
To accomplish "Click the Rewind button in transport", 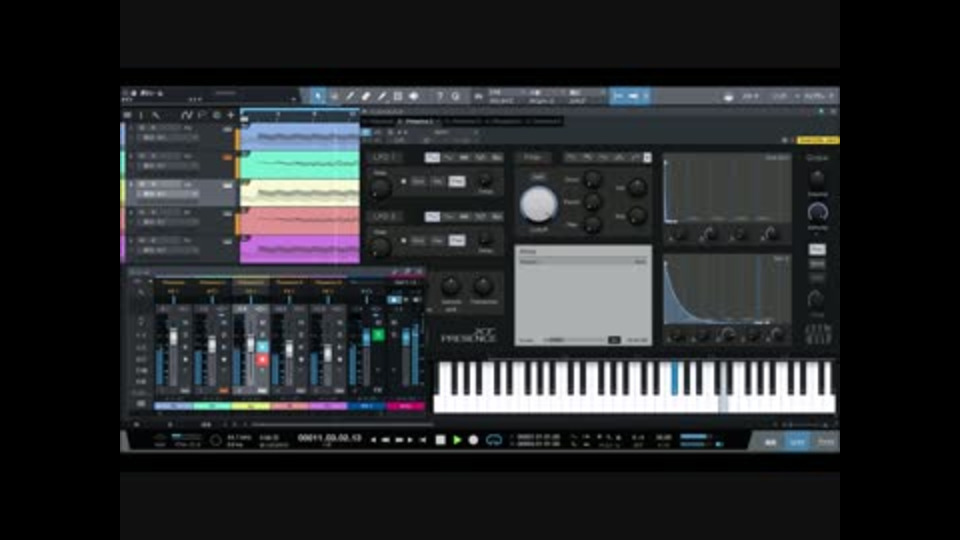I will tap(386, 440).
